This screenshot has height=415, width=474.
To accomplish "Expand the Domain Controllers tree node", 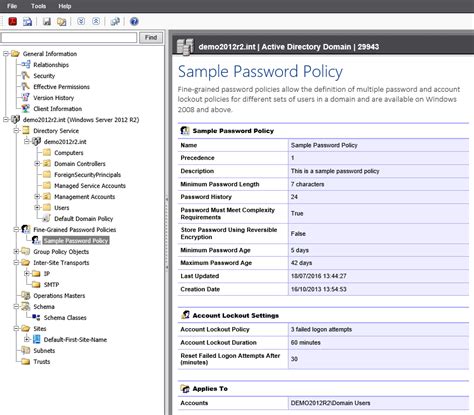I will 37,164.
